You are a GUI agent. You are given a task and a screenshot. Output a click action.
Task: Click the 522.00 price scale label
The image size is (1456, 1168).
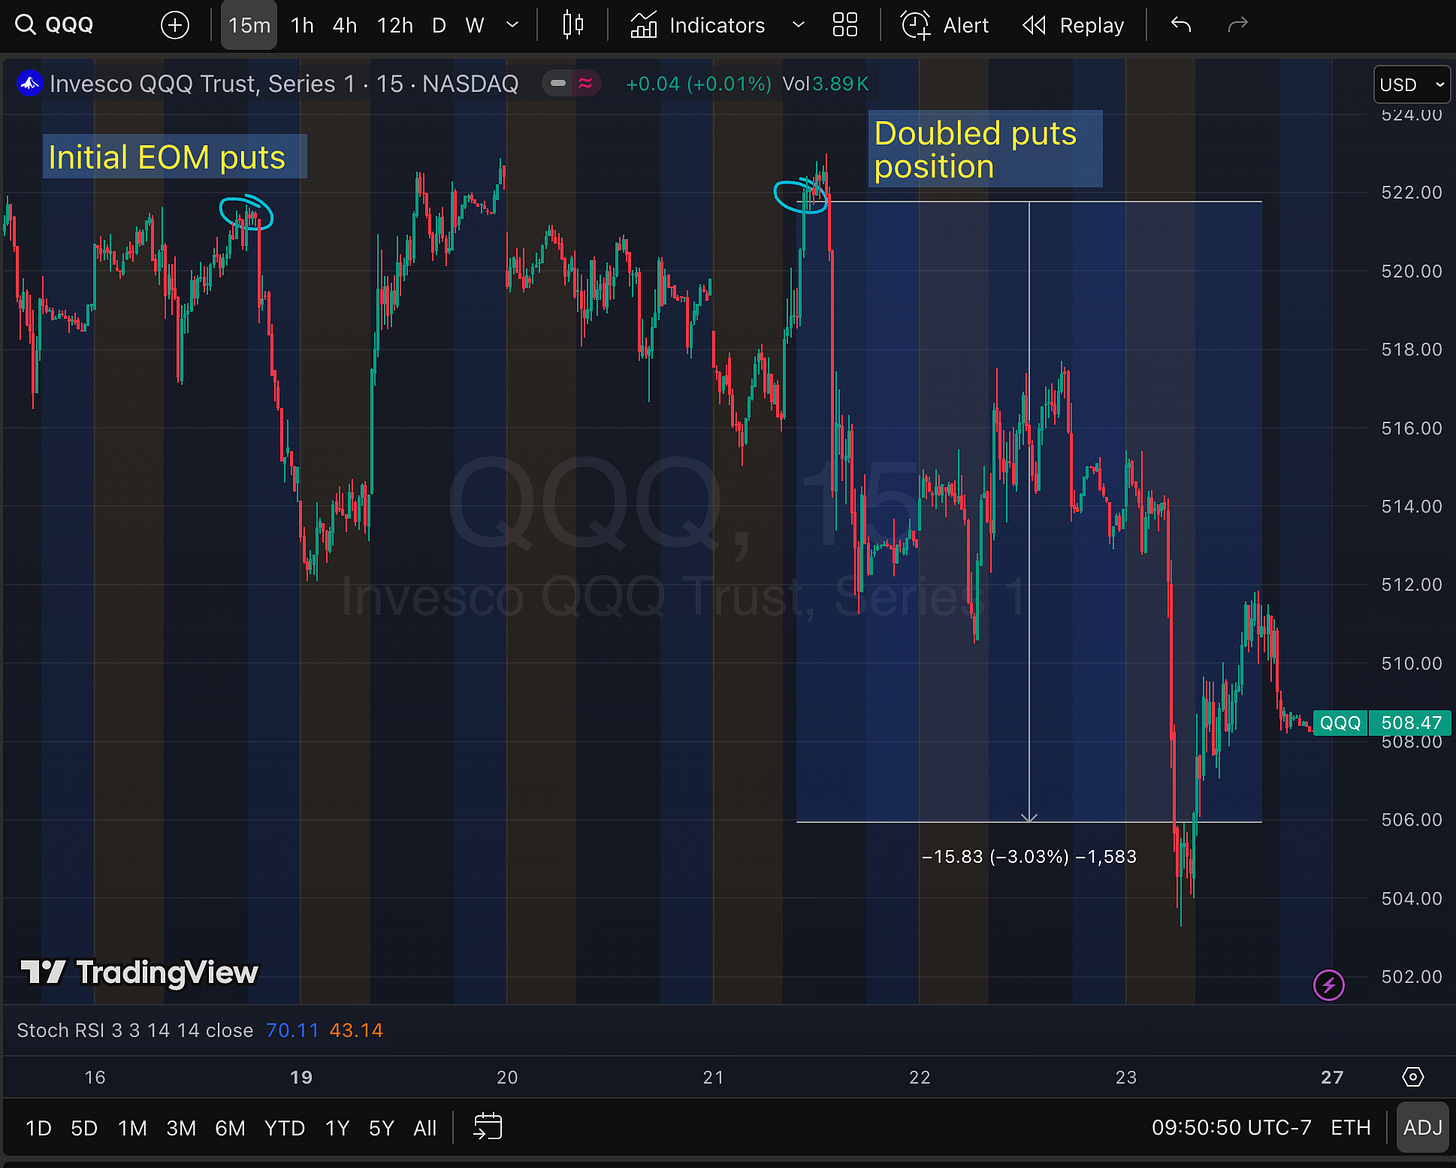1411,192
